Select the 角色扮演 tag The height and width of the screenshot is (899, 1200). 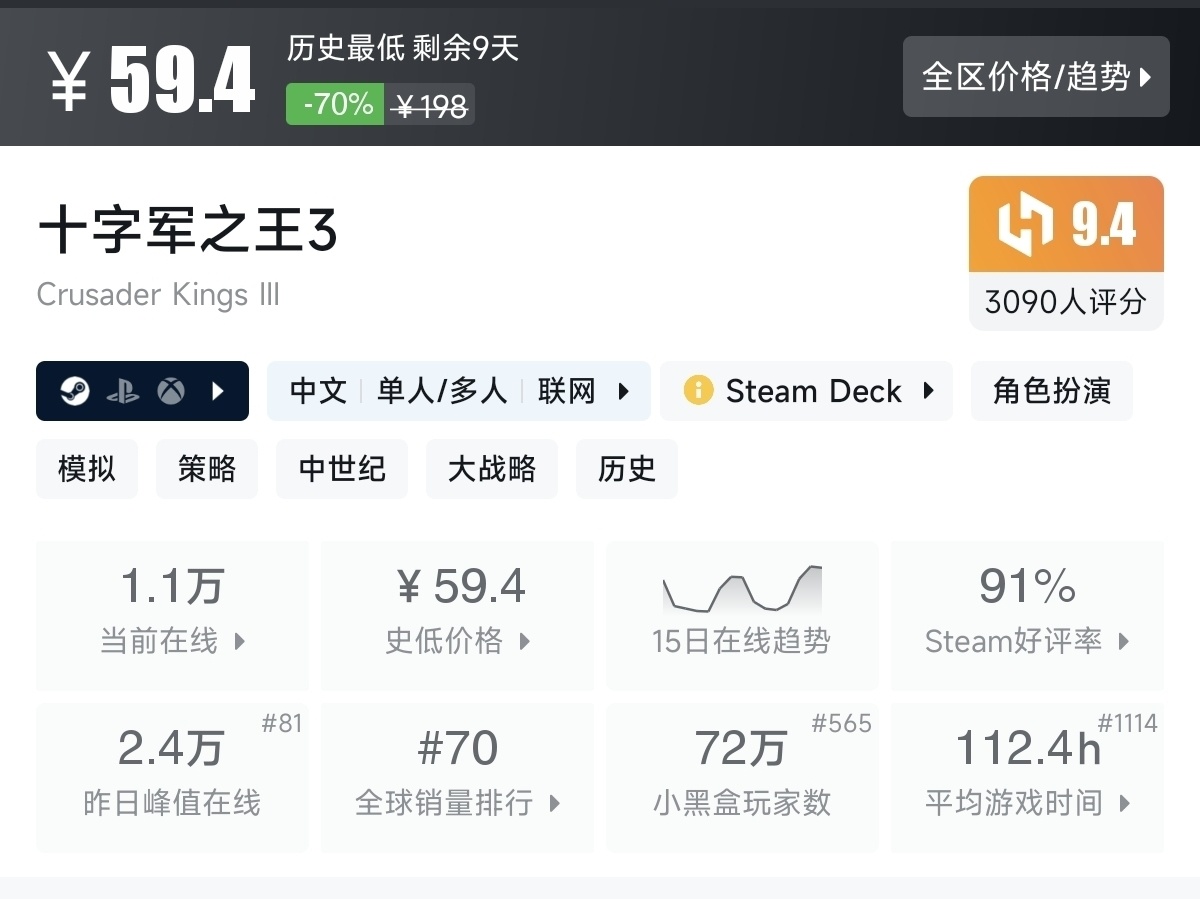pos(1051,391)
